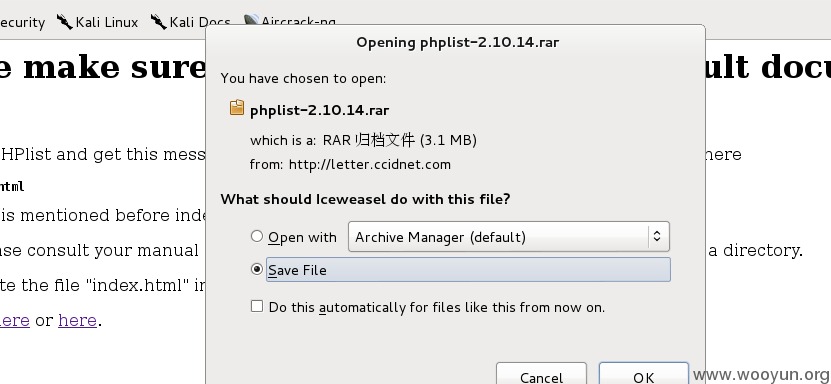Open the Kali Docs bookmark label
The width and height of the screenshot is (831, 384).
point(200,22)
